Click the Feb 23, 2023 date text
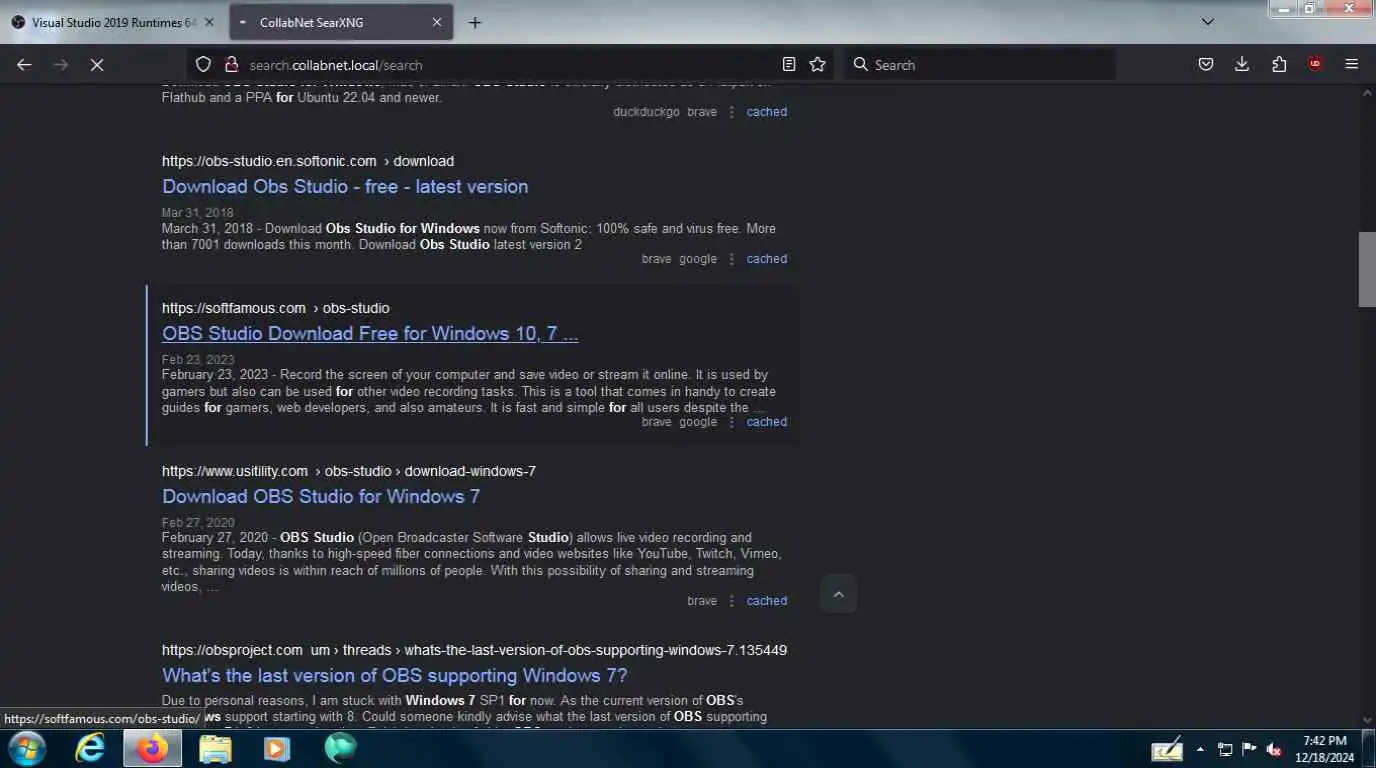 pos(198,360)
